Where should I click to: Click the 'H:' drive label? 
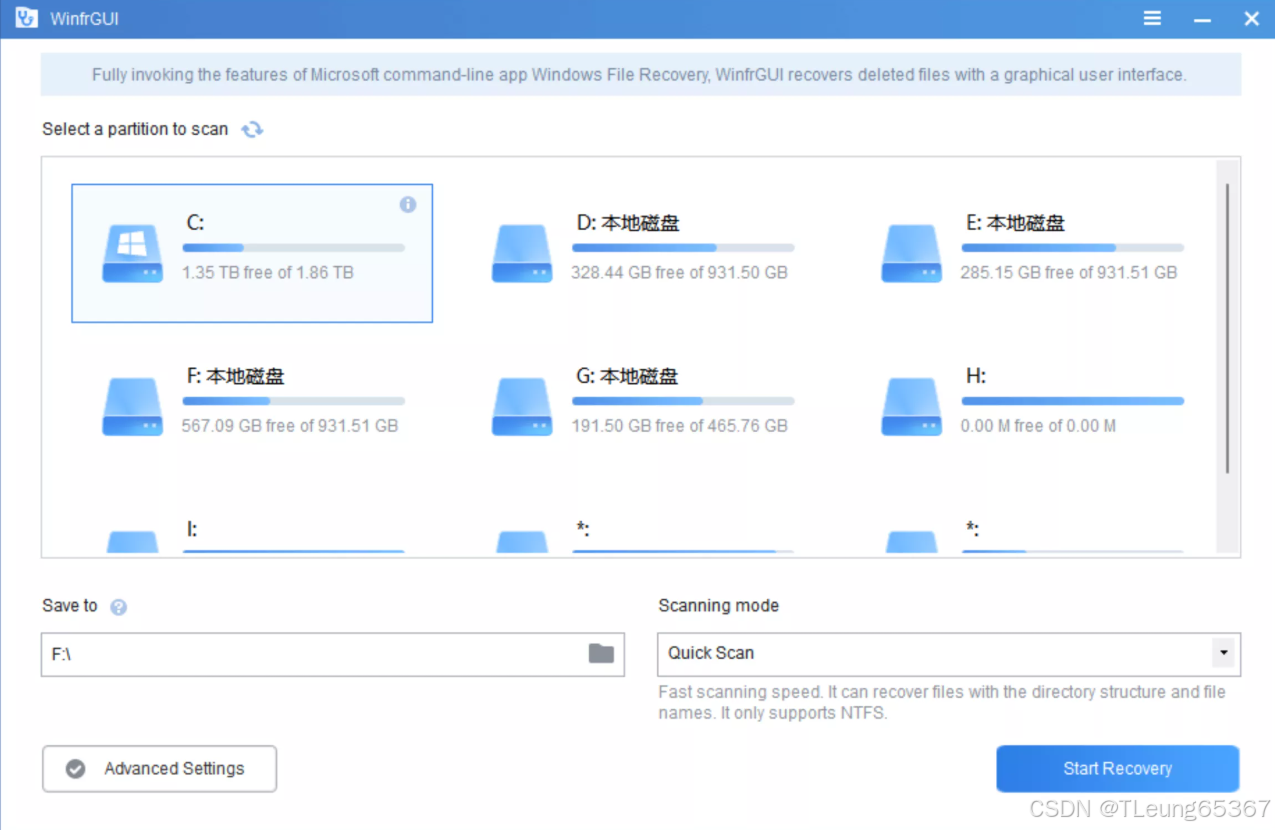coord(976,376)
